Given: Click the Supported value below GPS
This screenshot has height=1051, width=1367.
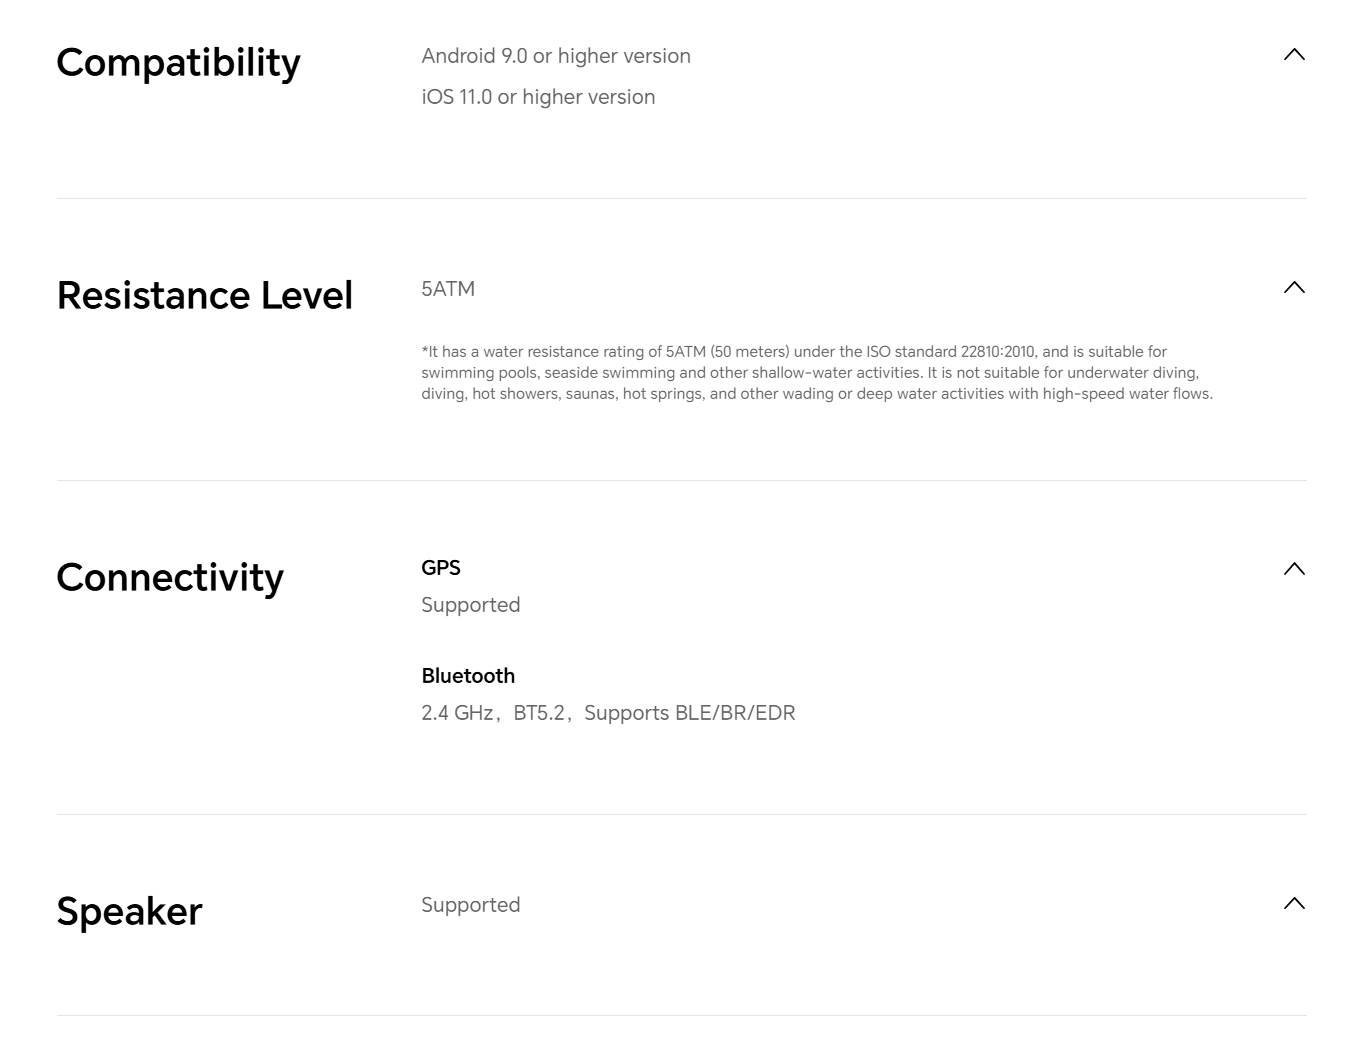Looking at the screenshot, I should 471,605.
